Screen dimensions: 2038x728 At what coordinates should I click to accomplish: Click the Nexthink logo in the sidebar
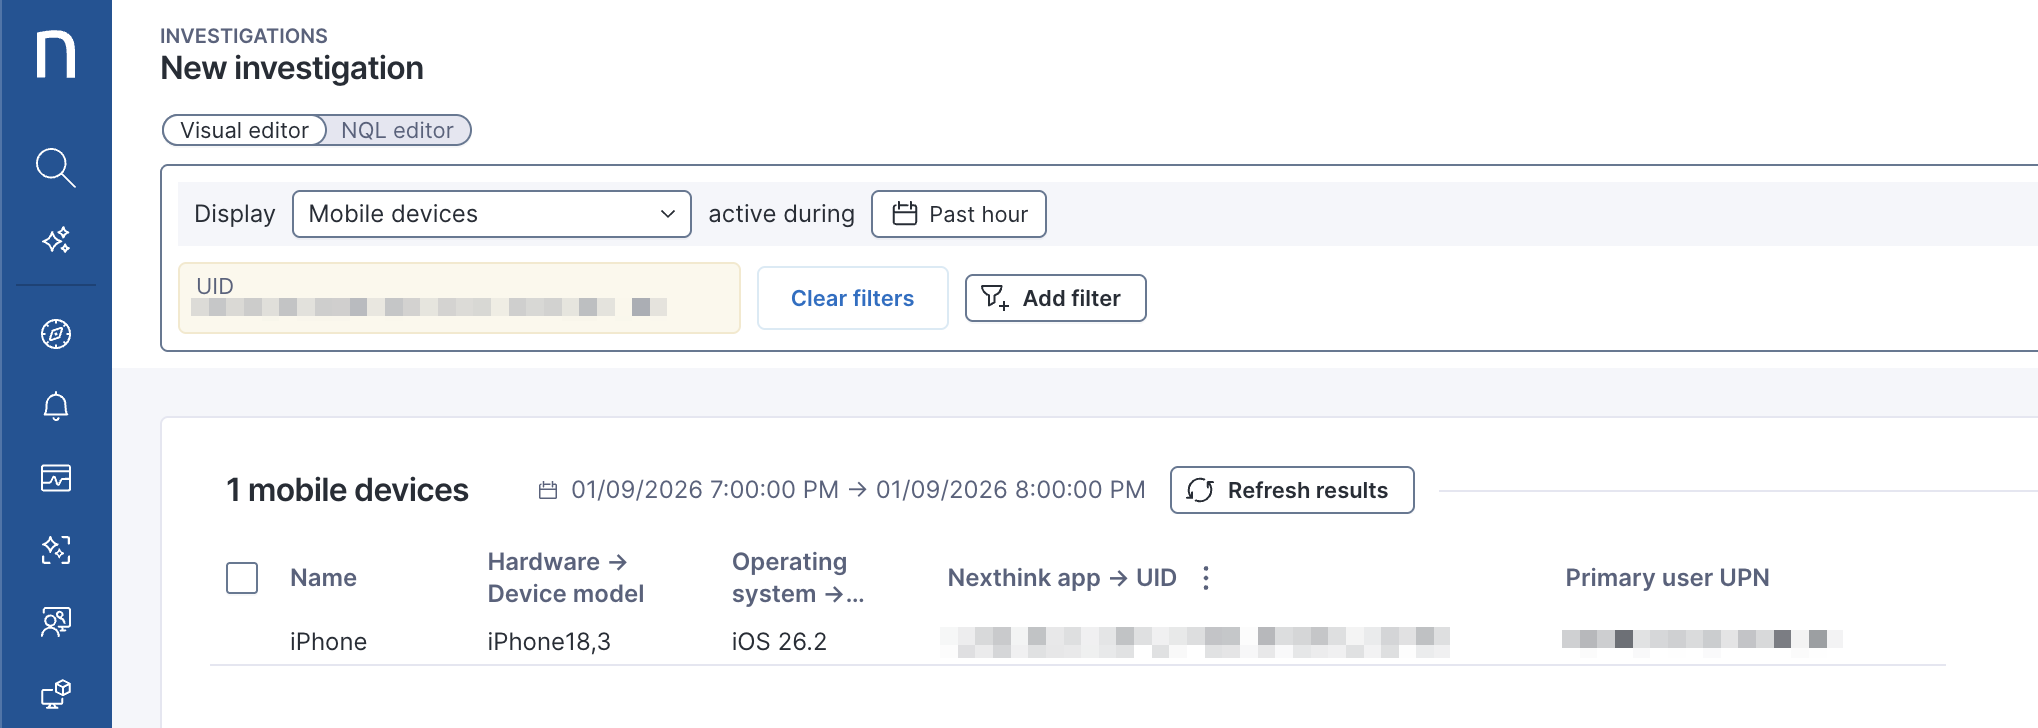point(56,54)
